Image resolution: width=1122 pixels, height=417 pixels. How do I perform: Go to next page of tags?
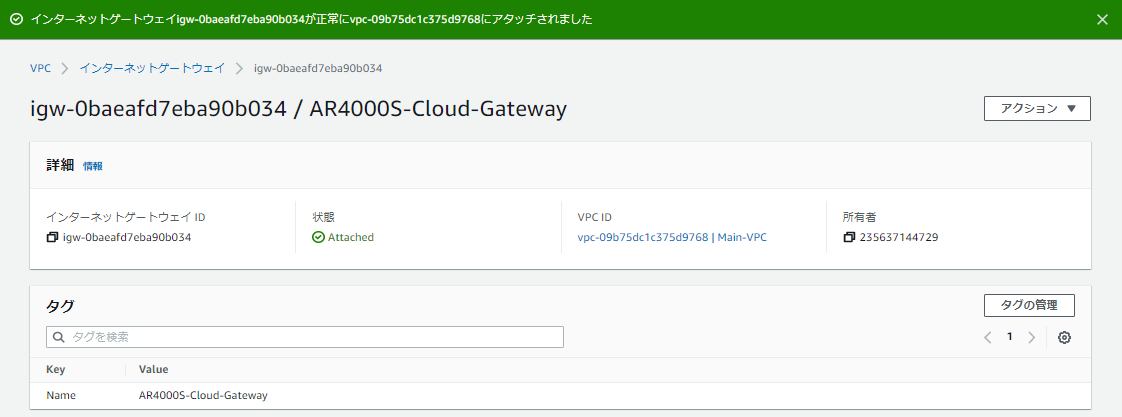click(x=1031, y=338)
